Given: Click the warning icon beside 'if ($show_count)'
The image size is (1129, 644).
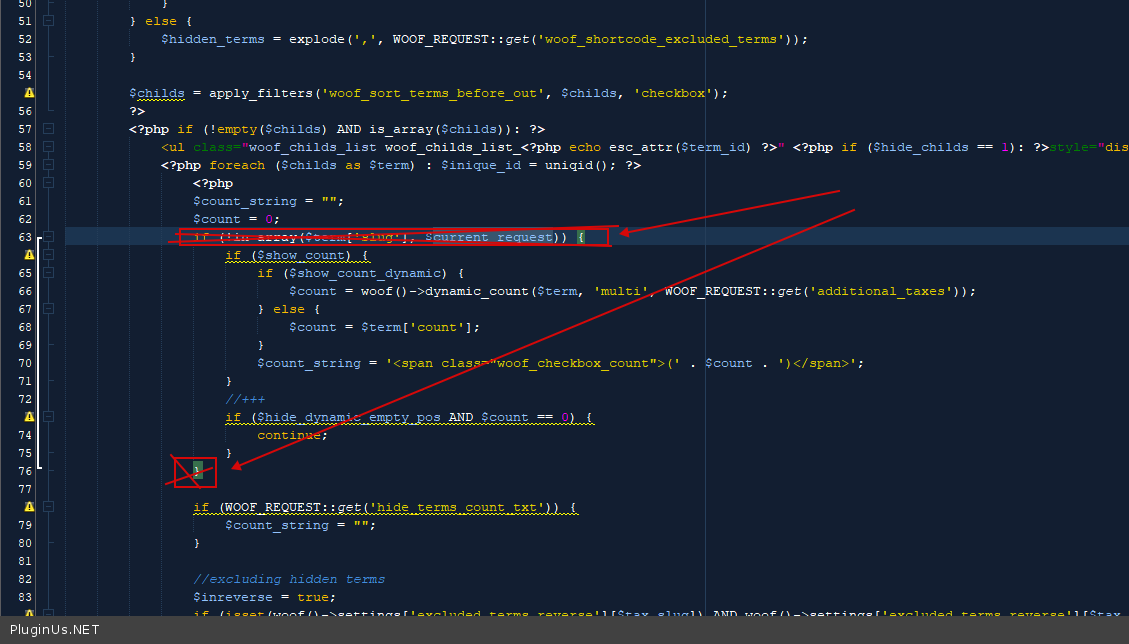Looking at the screenshot, I should [x=29, y=255].
